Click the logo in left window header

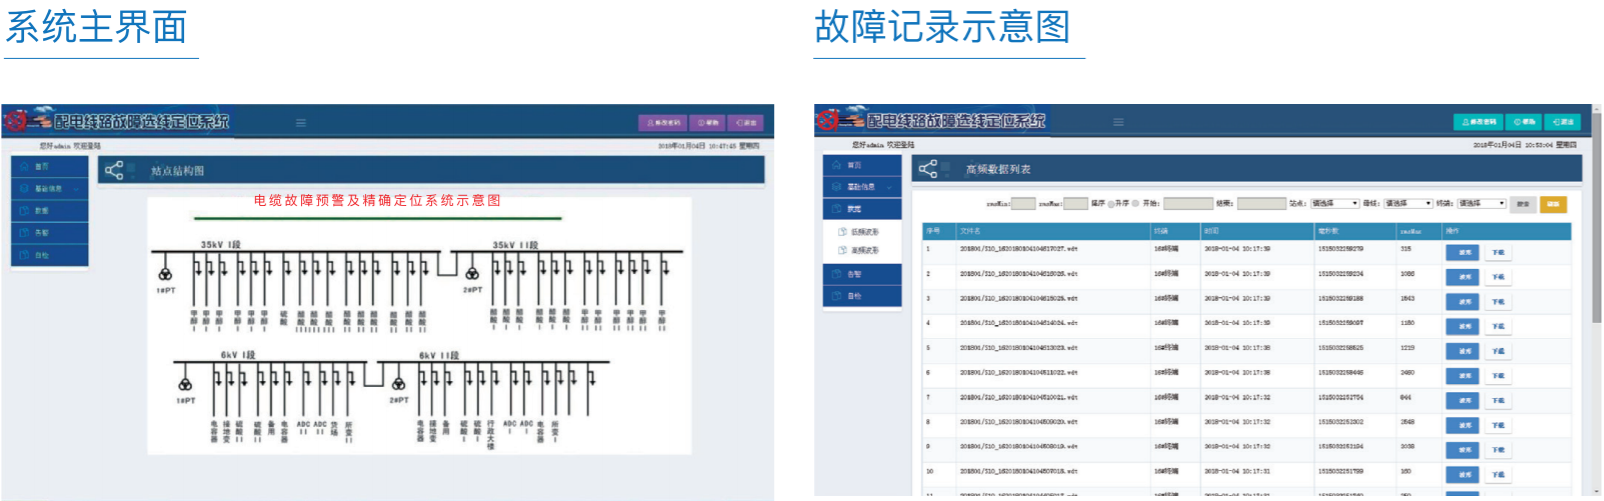[x=16, y=121]
